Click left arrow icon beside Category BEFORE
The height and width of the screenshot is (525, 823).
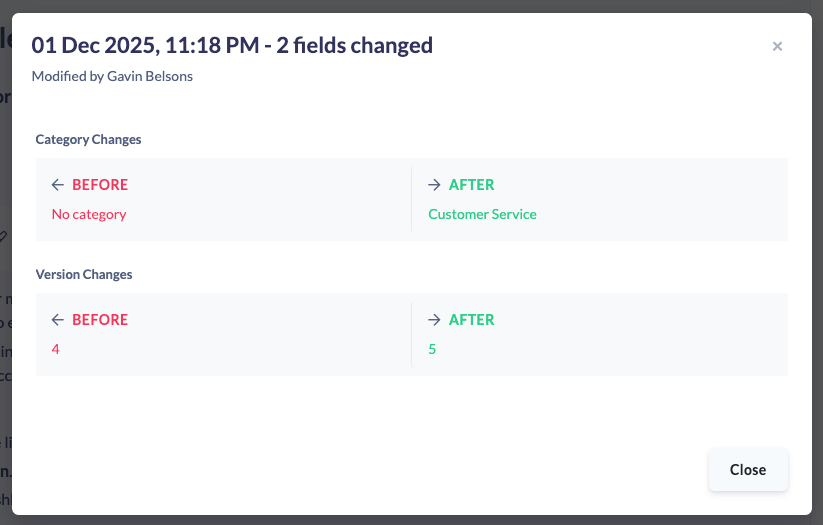[x=57, y=185]
